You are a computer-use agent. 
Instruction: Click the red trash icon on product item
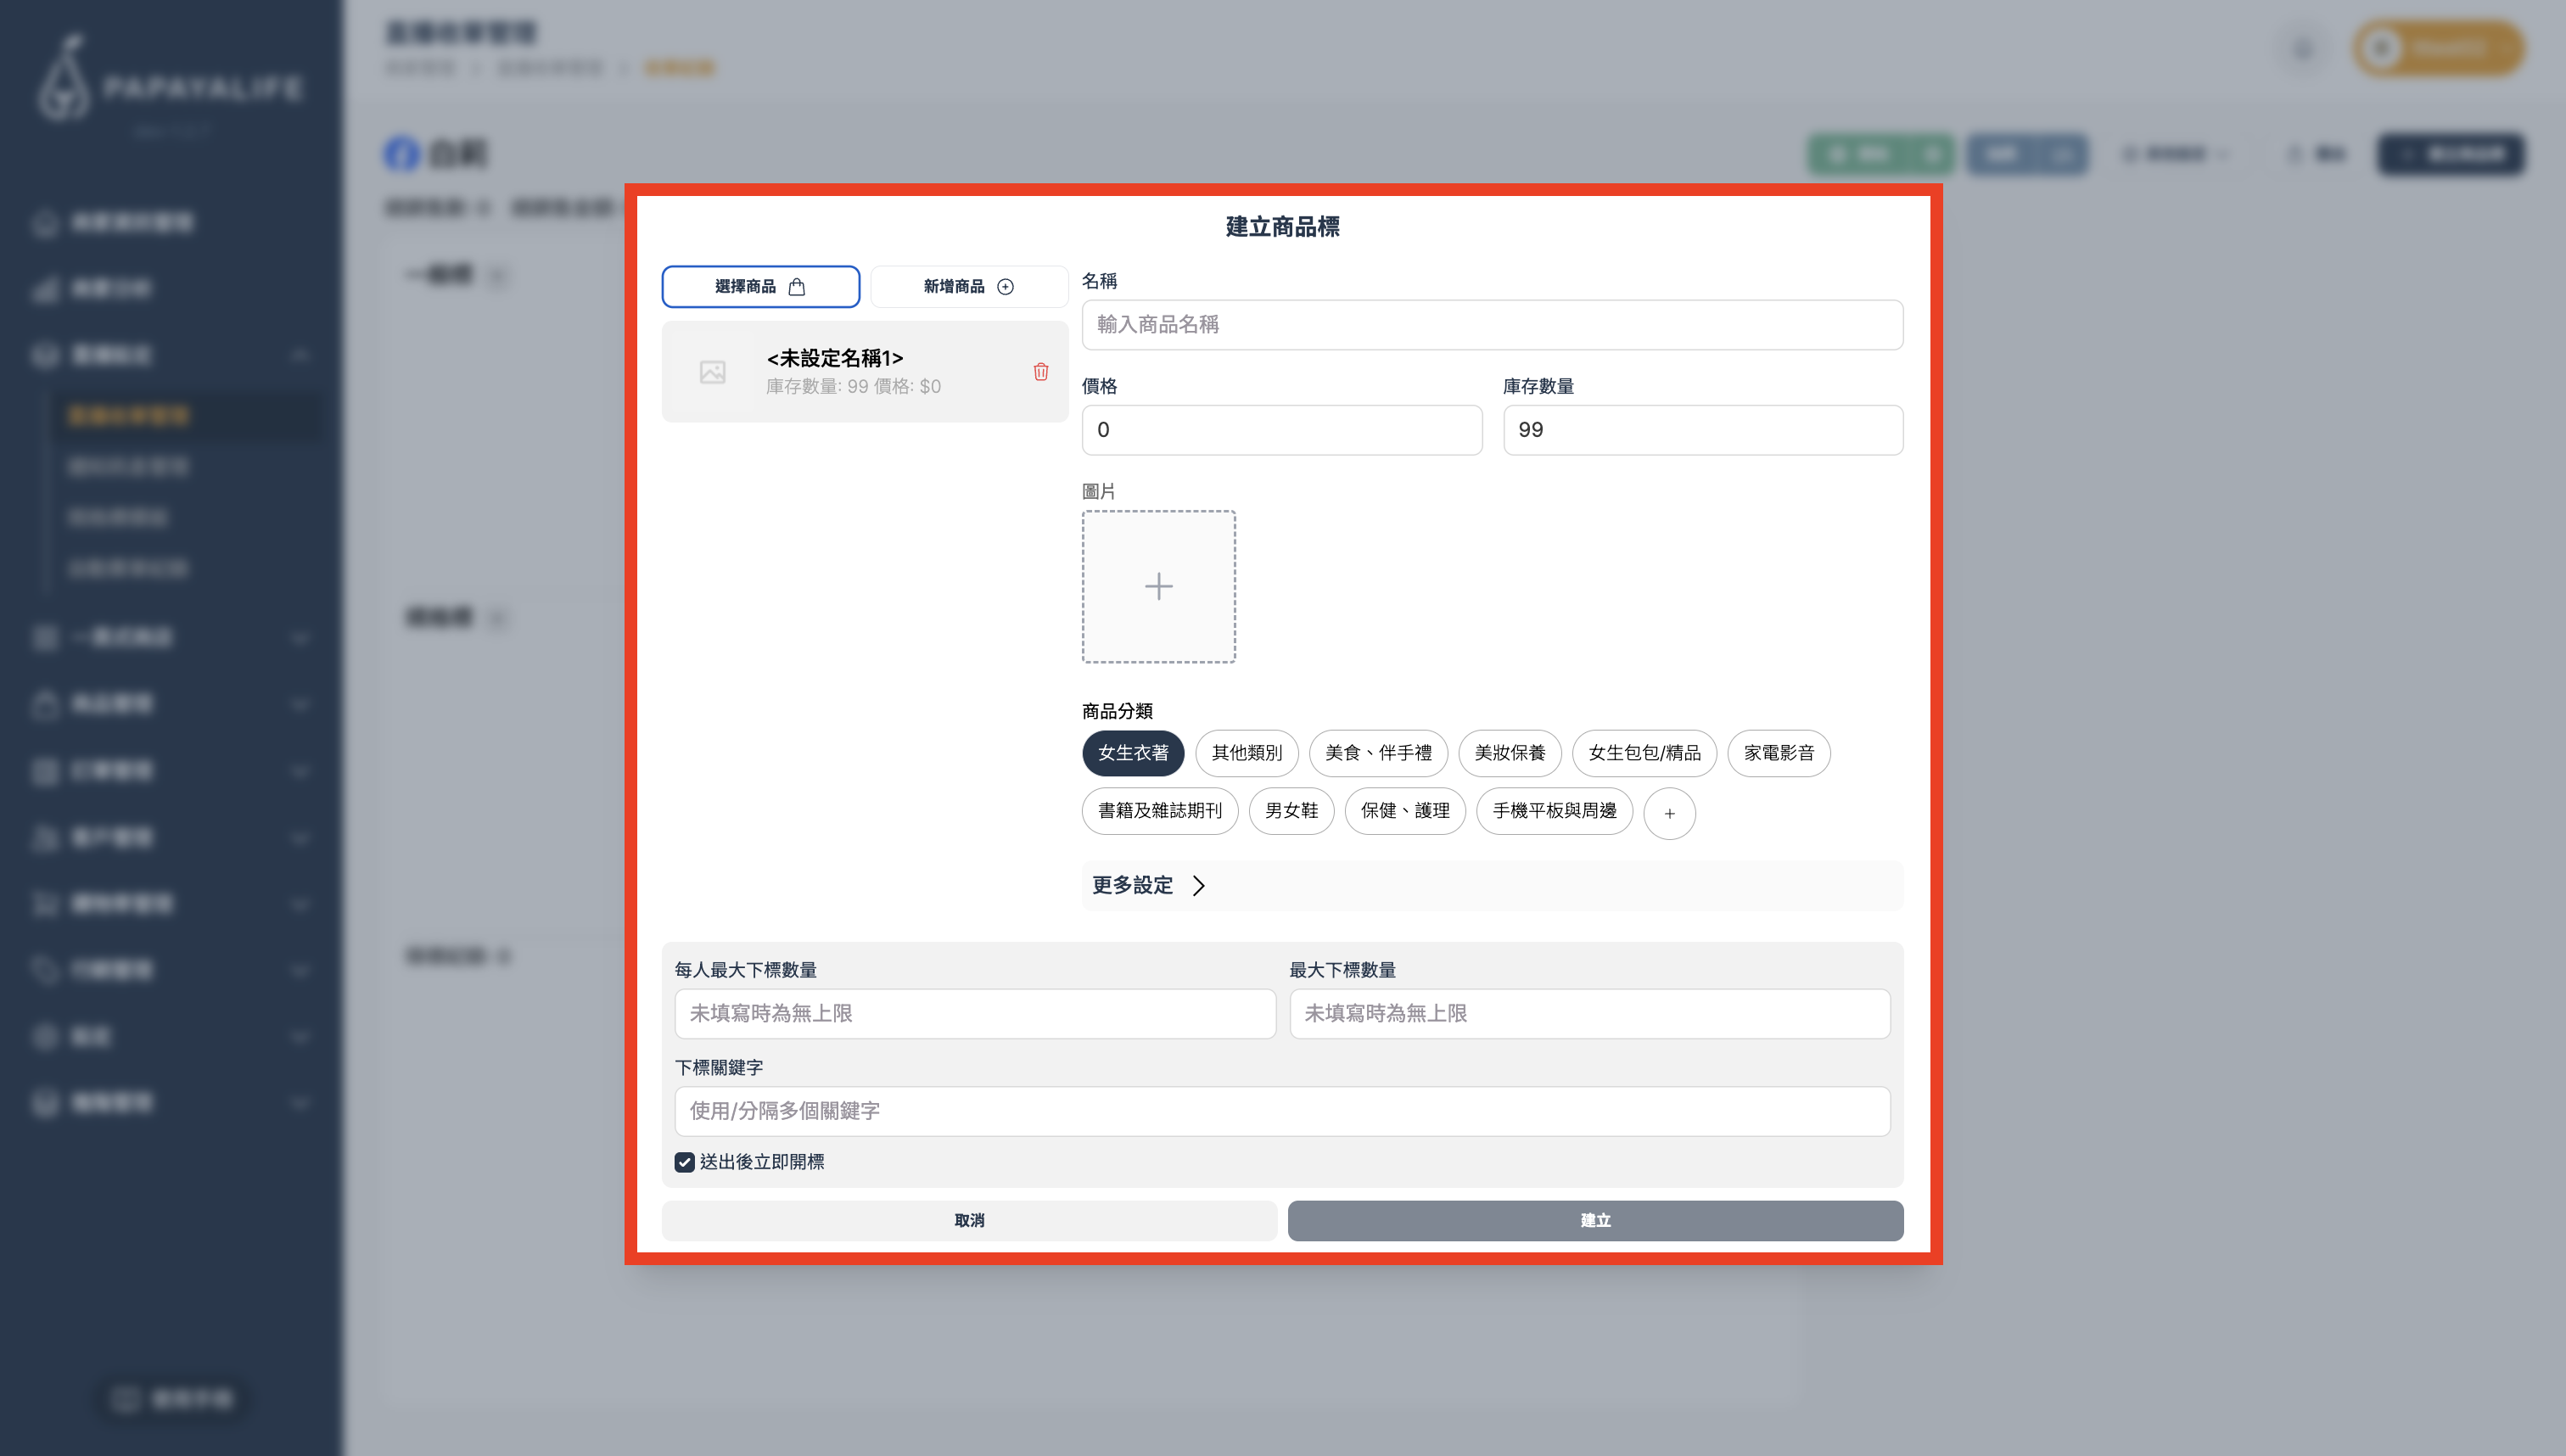(x=1040, y=372)
